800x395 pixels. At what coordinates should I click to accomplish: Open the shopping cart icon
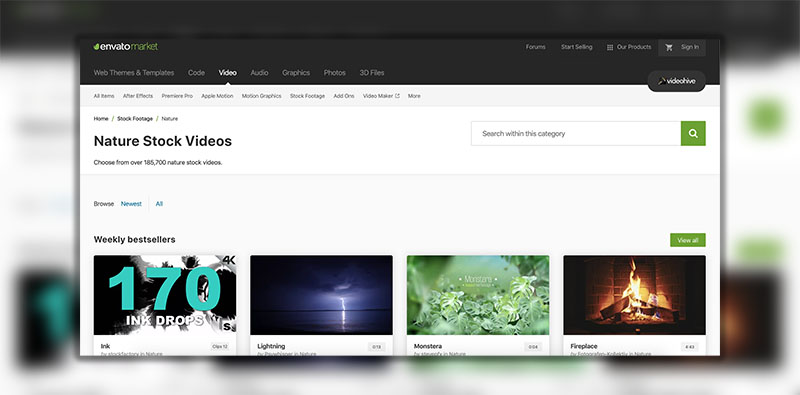coord(669,47)
